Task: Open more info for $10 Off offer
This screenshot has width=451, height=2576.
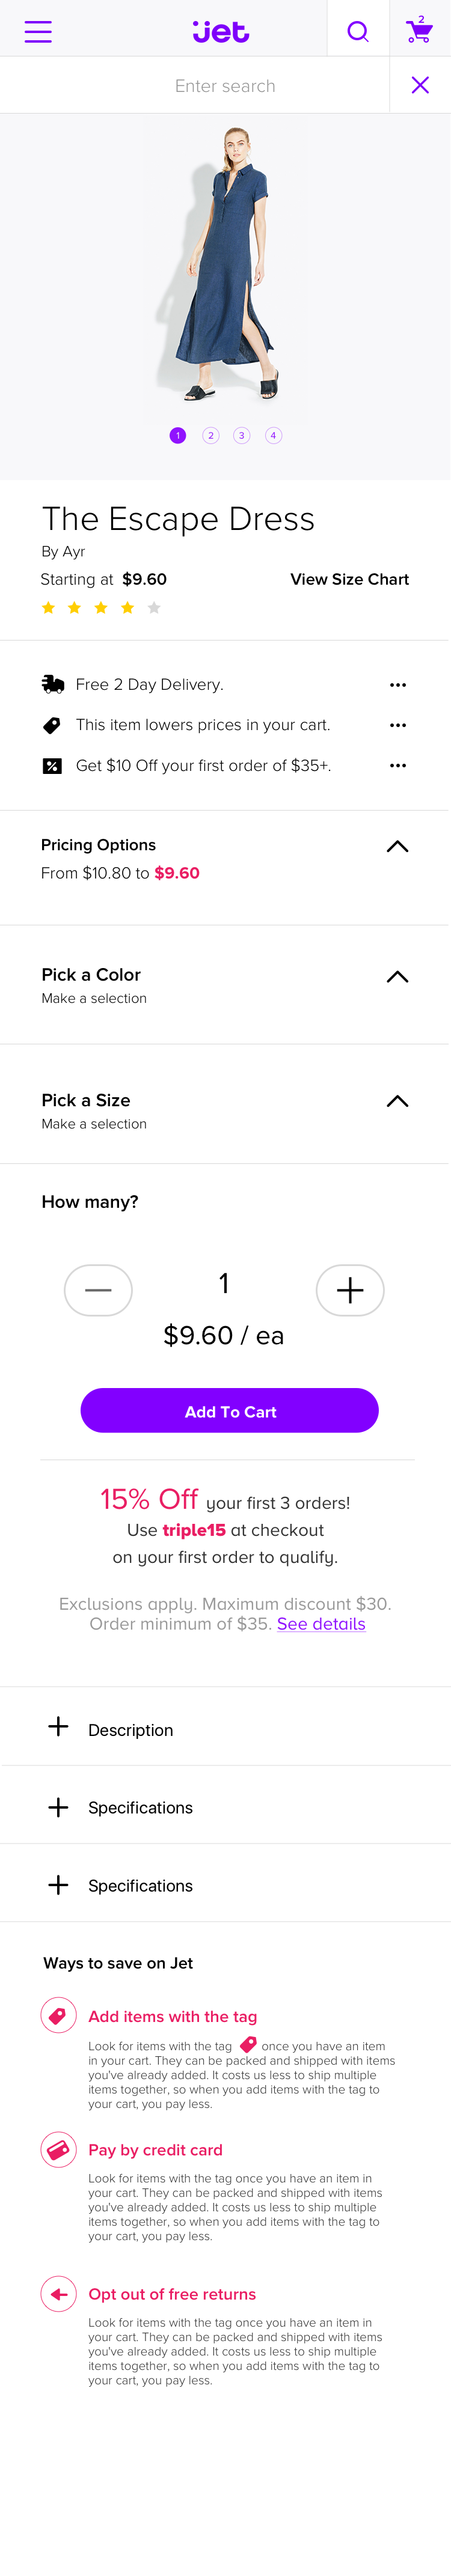Action: (398, 765)
